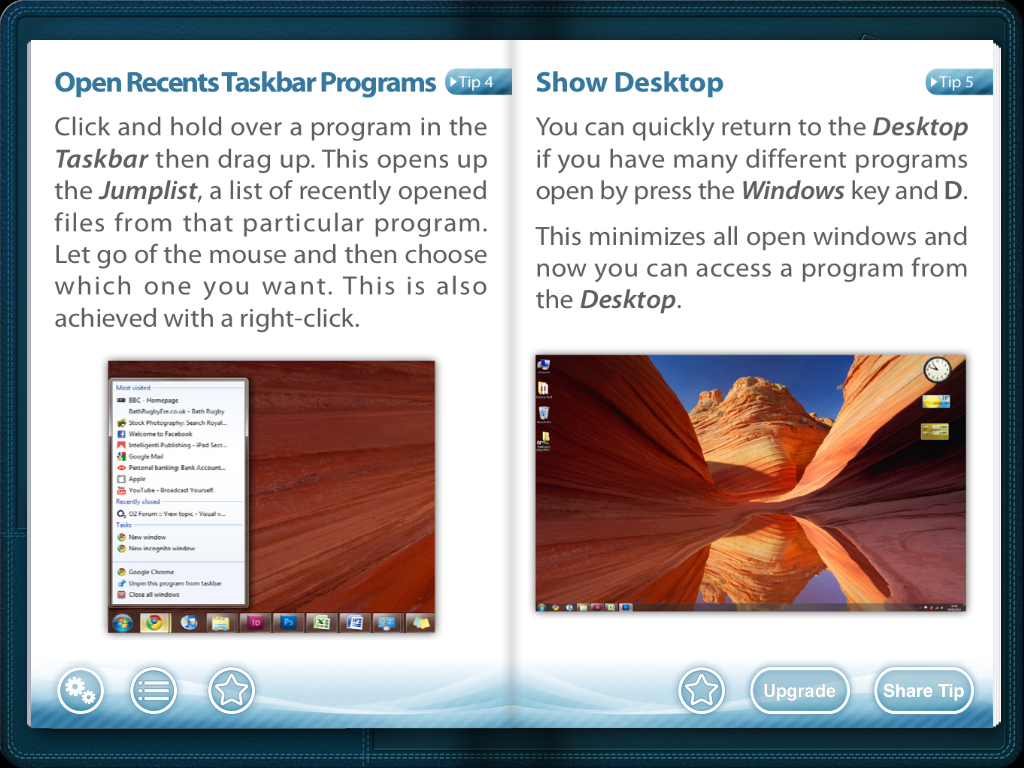1024x768 pixels.
Task: Choose "Close all windows" in the Jumplist
Action: [x=154, y=595]
